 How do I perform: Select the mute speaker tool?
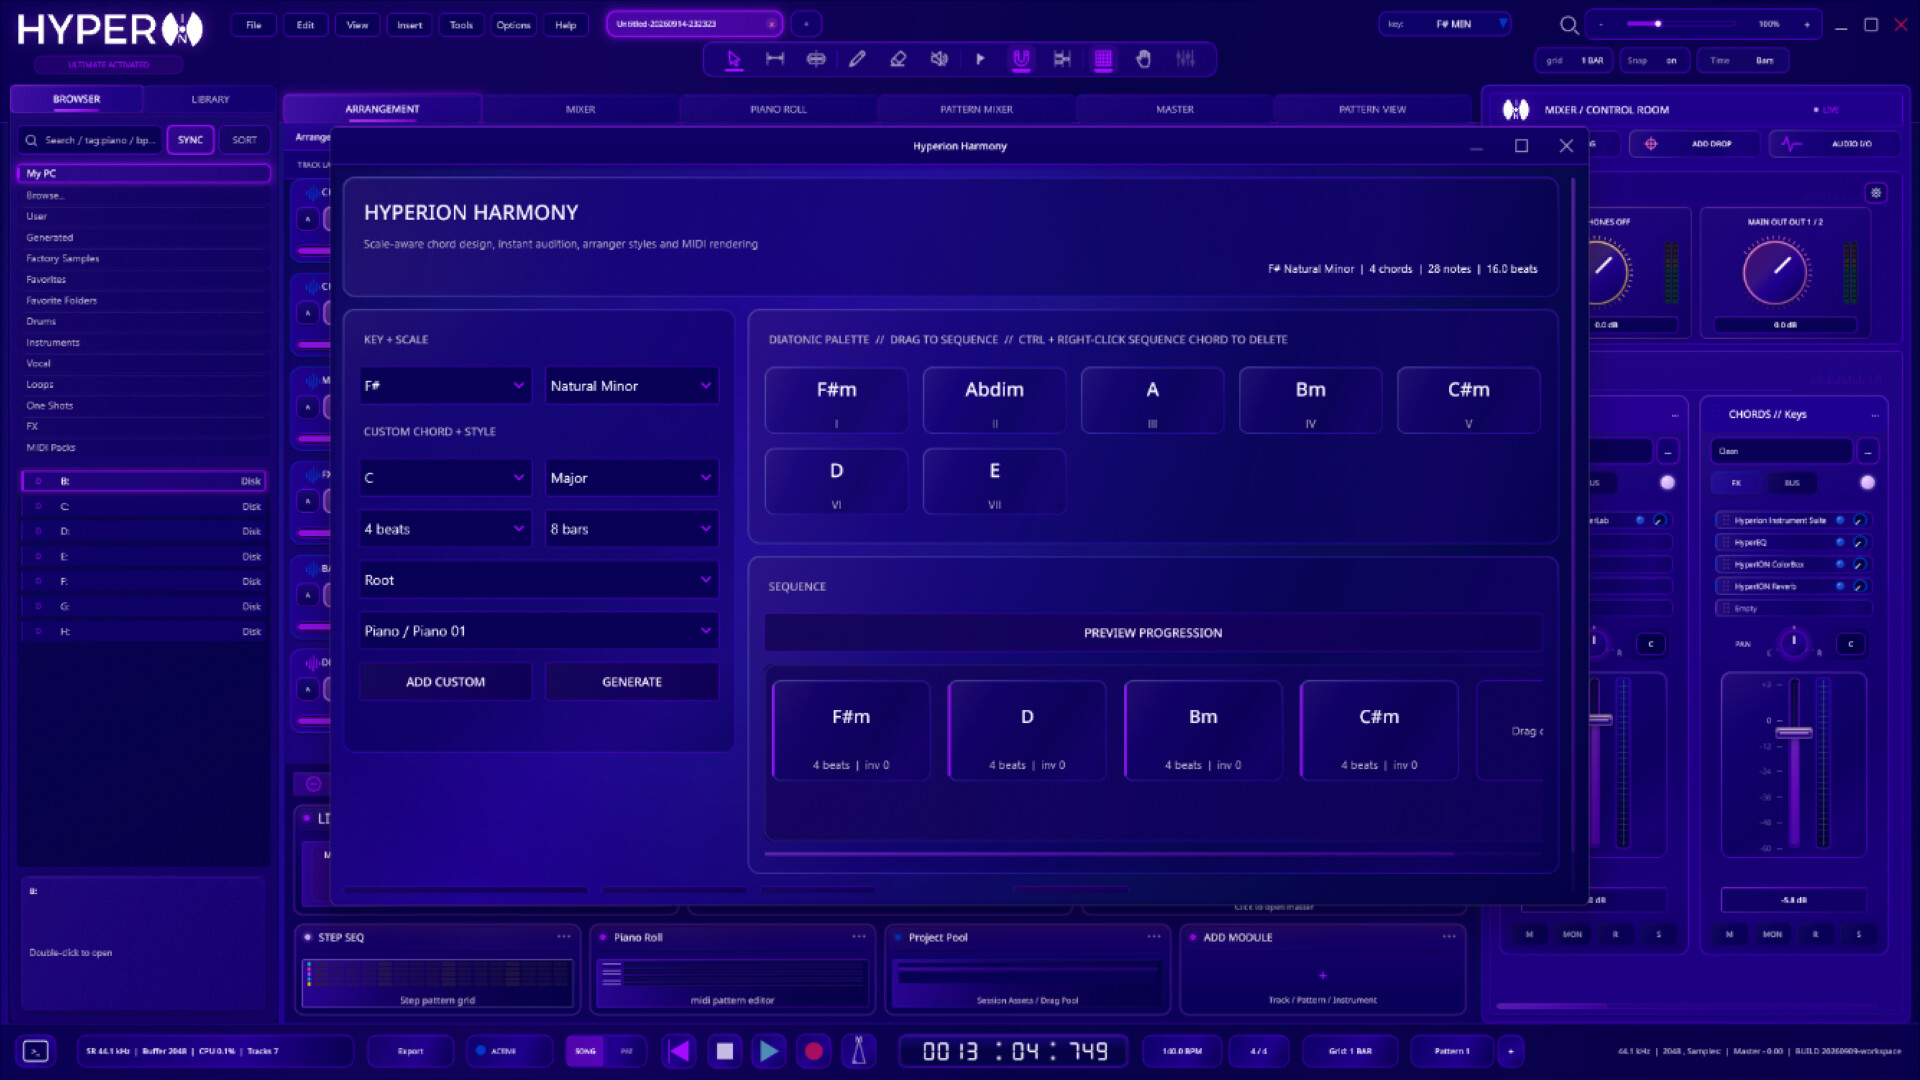(x=939, y=59)
